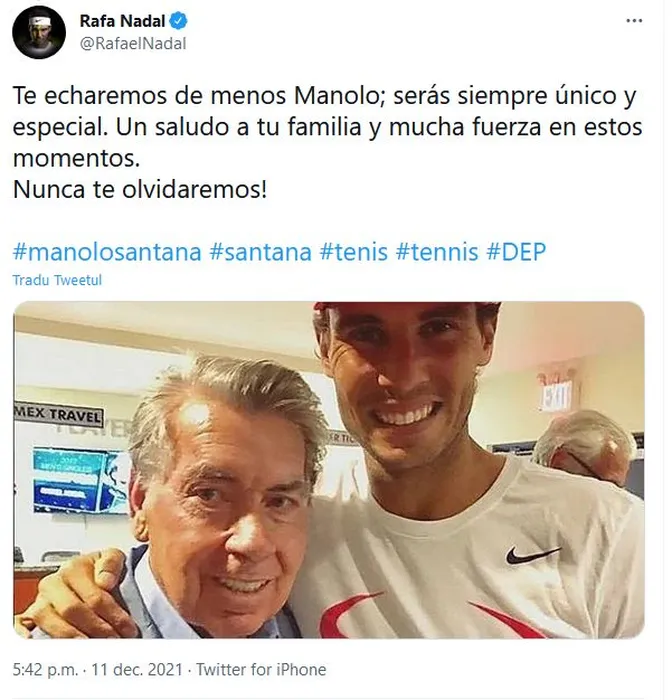Click the Rafa Nadal display name
Screen dimensions: 672x700
[122, 21]
